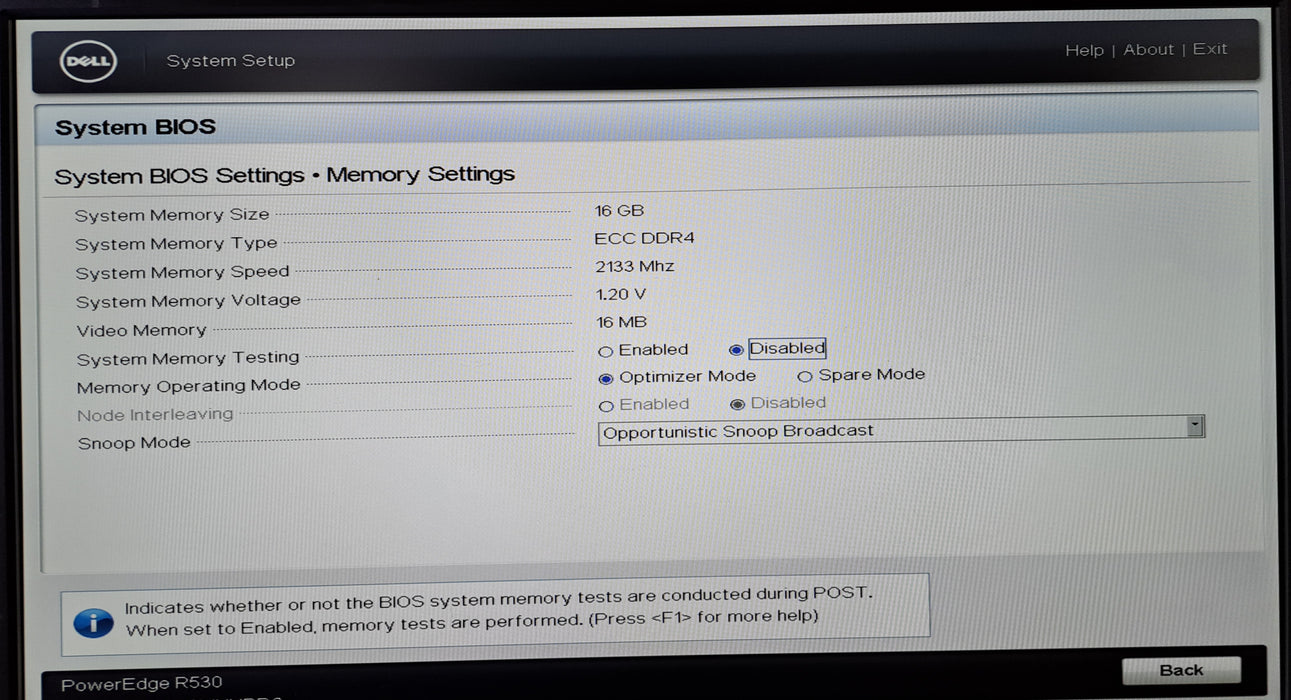This screenshot has width=1291, height=700.
Task: Click the System Memory Voltage label
Action: pos(188,301)
